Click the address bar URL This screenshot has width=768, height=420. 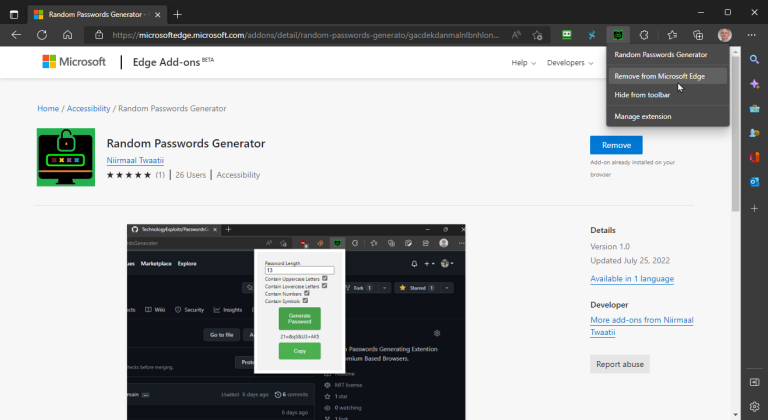pos(306,35)
